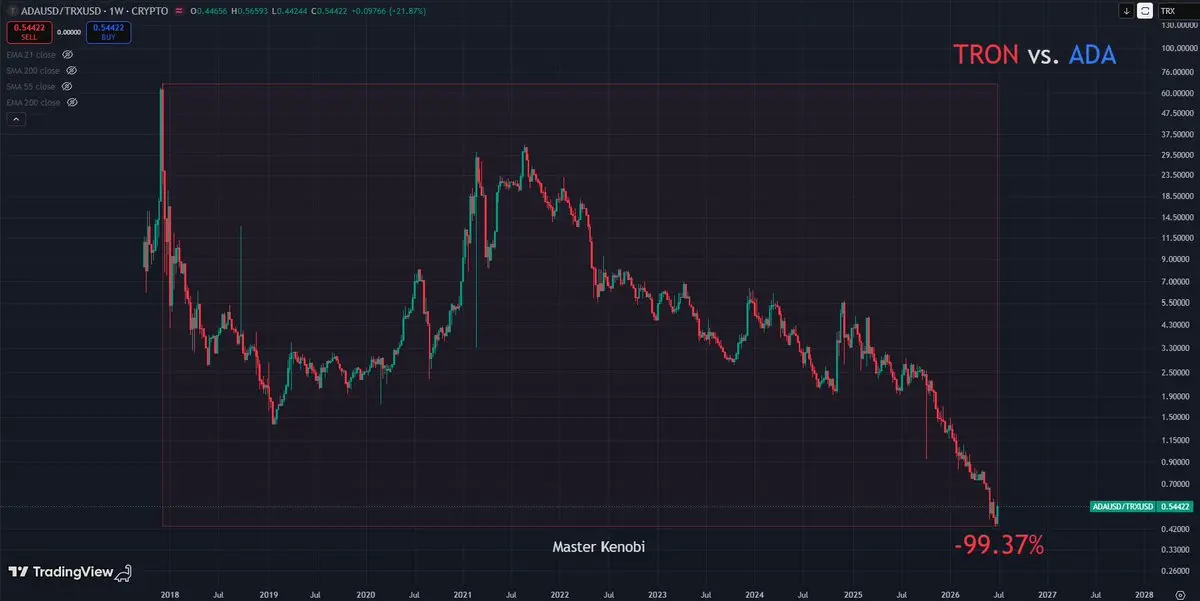Click the EMA 200 close label

pyautogui.click(x=33, y=102)
